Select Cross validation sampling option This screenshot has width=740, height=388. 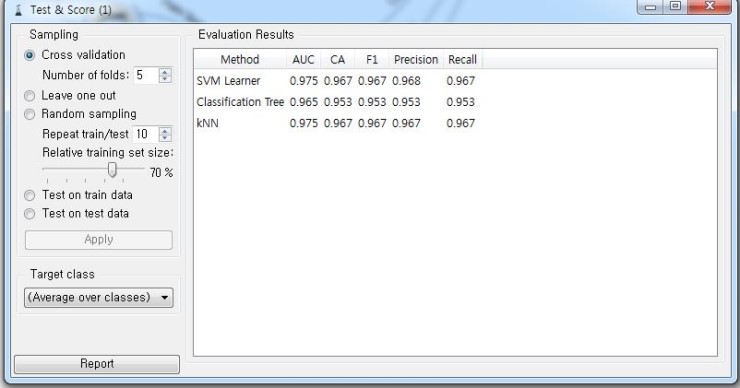click(x=29, y=55)
